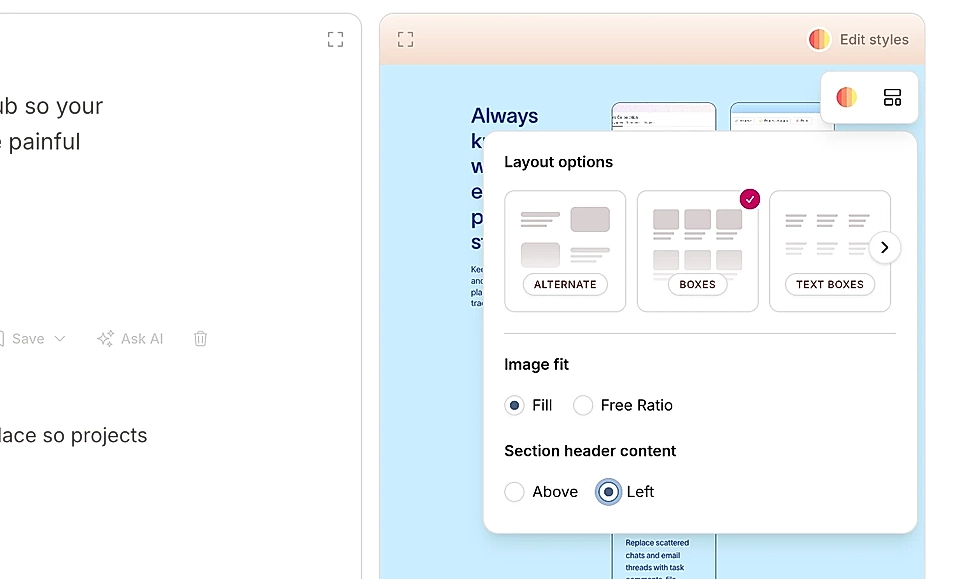Open the Save dropdown chevron
The width and height of the screenshot is (960, 579).
pyautogui.click(x=58, y=339)
